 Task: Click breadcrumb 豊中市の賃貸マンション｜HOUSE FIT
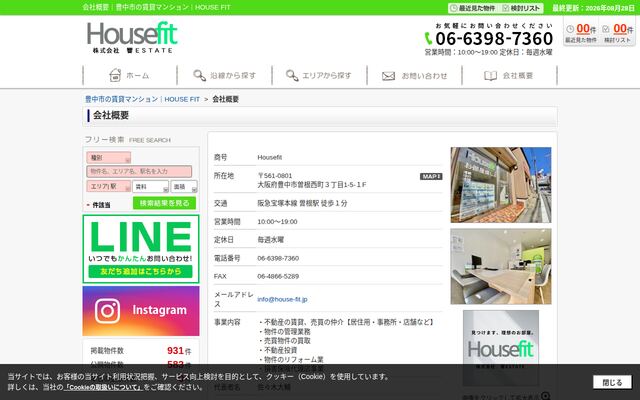(x=142, y=99)
